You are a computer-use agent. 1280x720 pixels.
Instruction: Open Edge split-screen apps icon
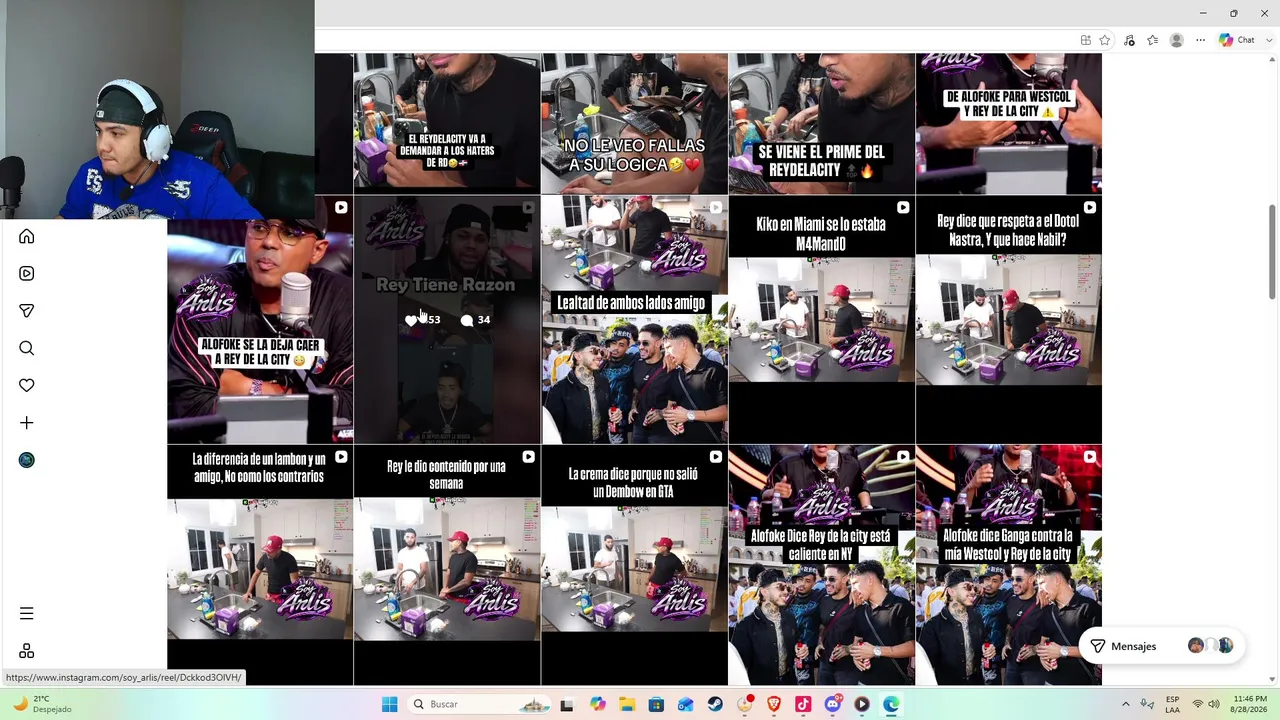(x=1086, y=40)
